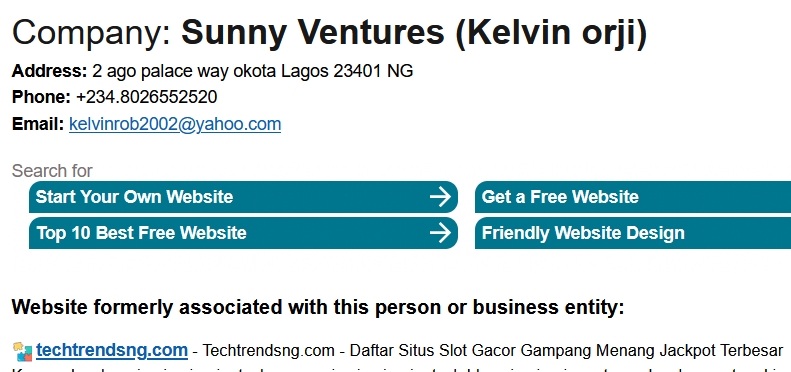Choose the Top 10 Best Free Website suggestion
The image size is (791, 372).
(243, 233)
